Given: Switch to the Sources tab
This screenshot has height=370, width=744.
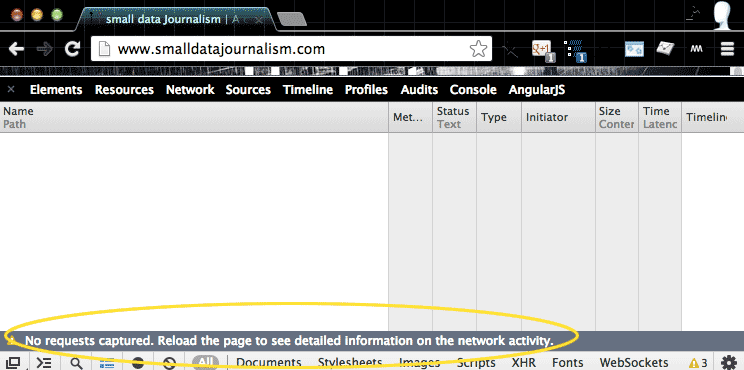Looking at the screenshot, I should 248,90.
